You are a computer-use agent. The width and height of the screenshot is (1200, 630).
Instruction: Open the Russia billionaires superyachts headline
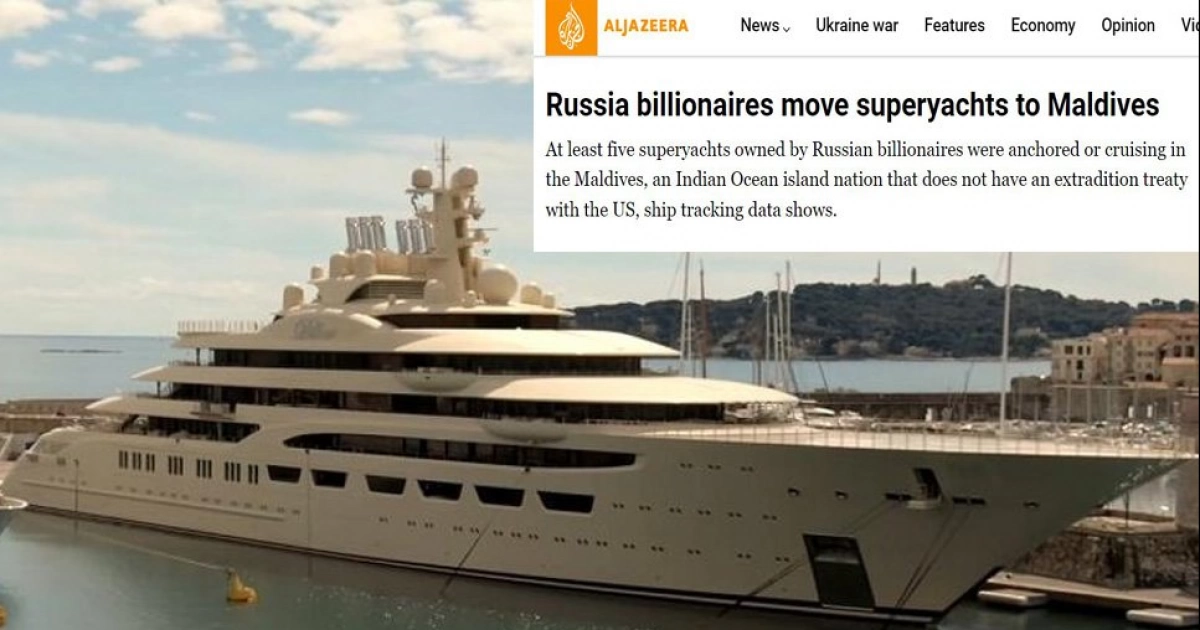(x=852, y=105)
